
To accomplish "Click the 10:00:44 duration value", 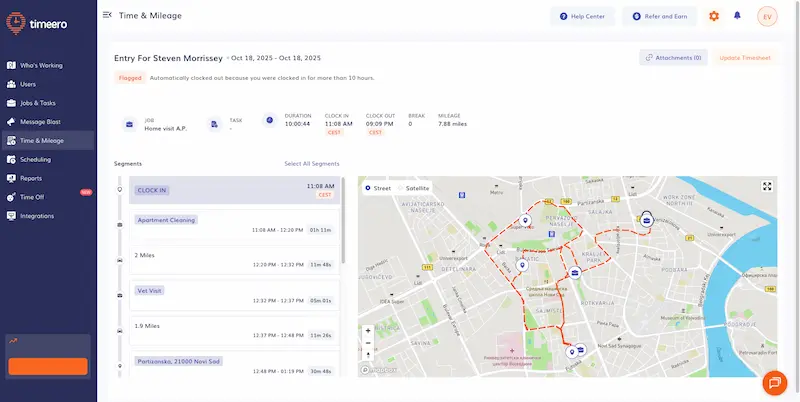I will pos(297,124).
